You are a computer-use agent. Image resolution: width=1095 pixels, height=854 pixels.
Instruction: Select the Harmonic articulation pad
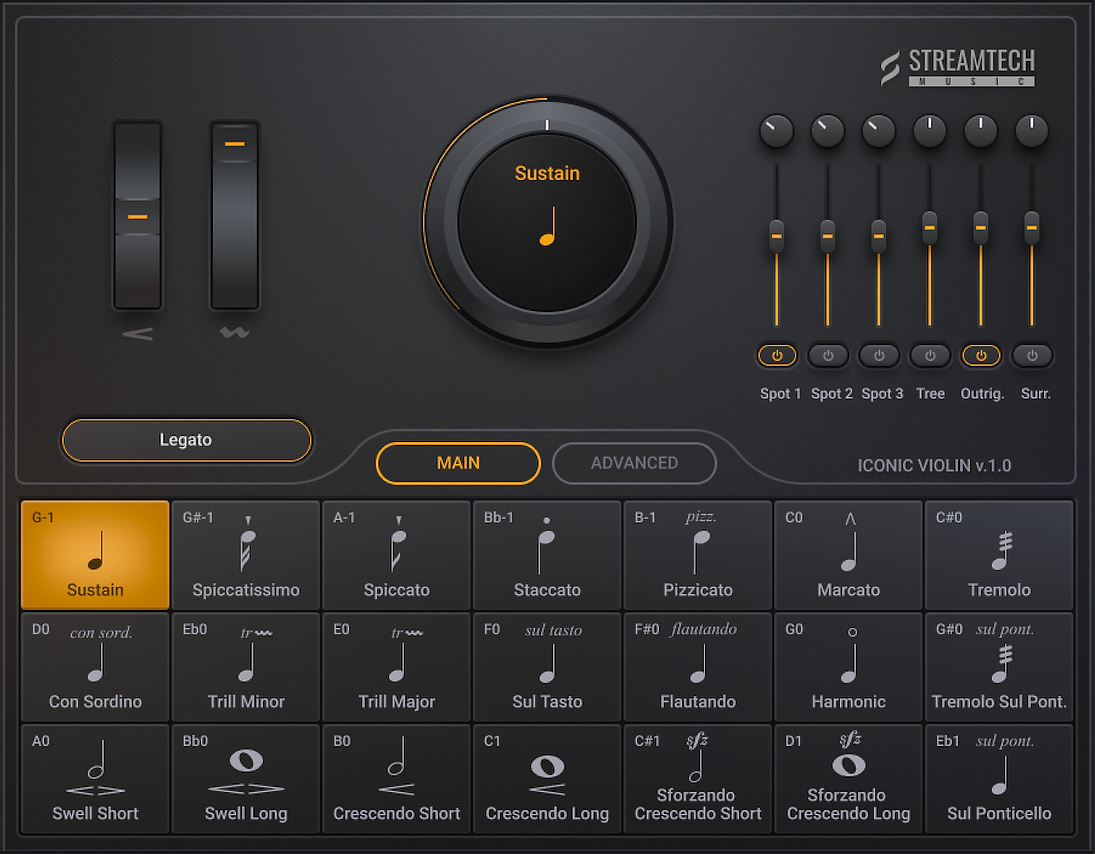click(x=848, y=667)
